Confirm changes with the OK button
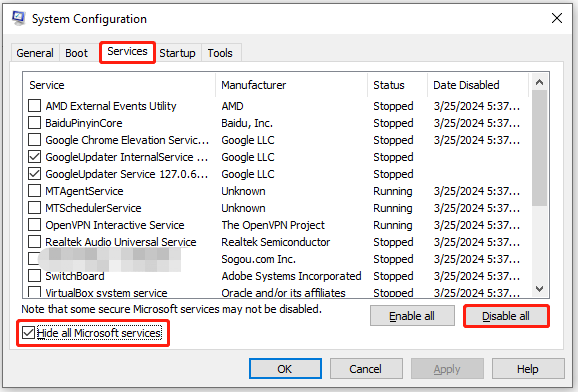Screen dimensions: 578x392 click(x=285, y=369)
